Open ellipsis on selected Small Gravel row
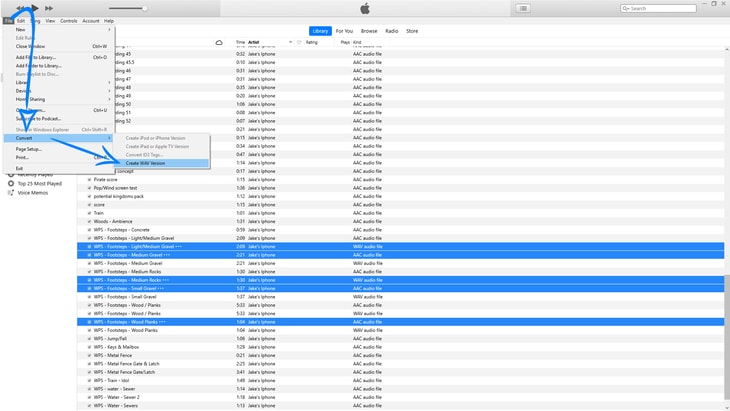The width and height of the screenshot is (730, 411). click(161, 289)
